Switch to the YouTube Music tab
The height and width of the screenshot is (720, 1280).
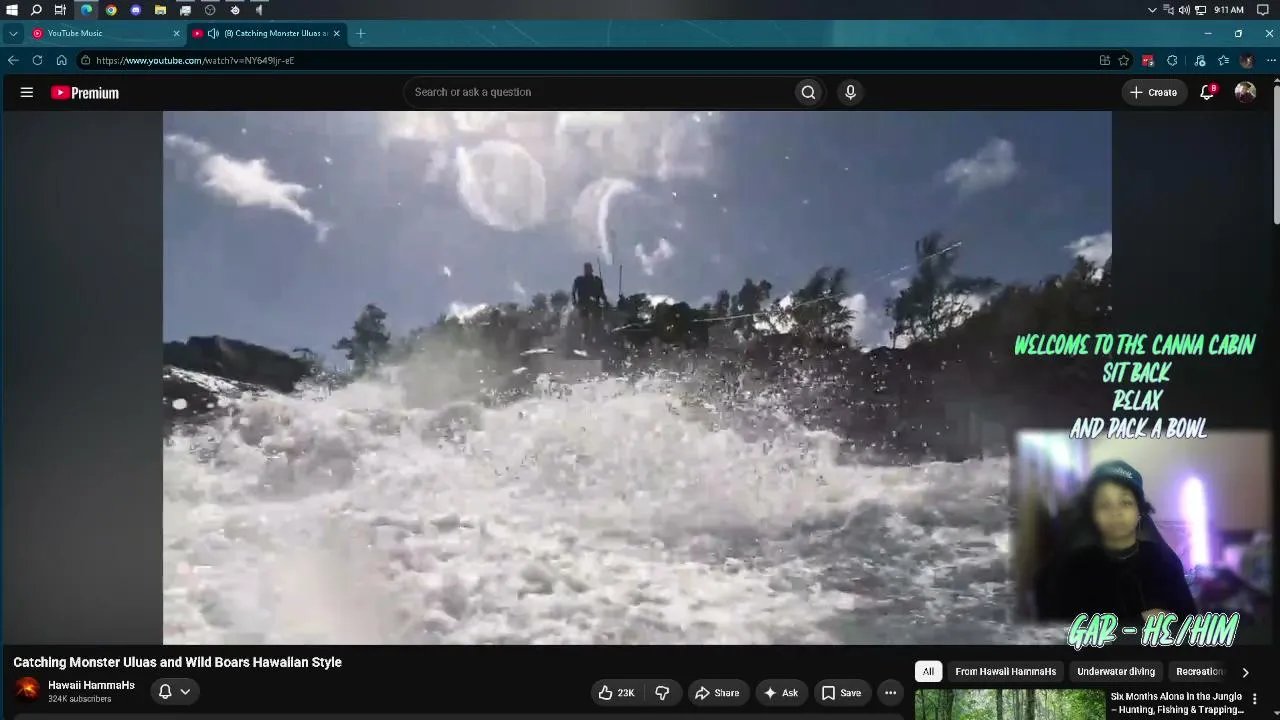(x=106, y=33)
